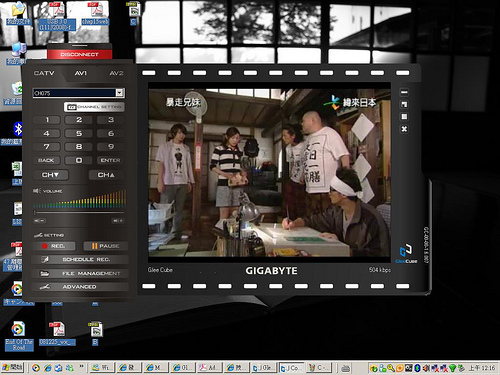
Task: Click the volume slider track
Action: (x=79, y=212)
